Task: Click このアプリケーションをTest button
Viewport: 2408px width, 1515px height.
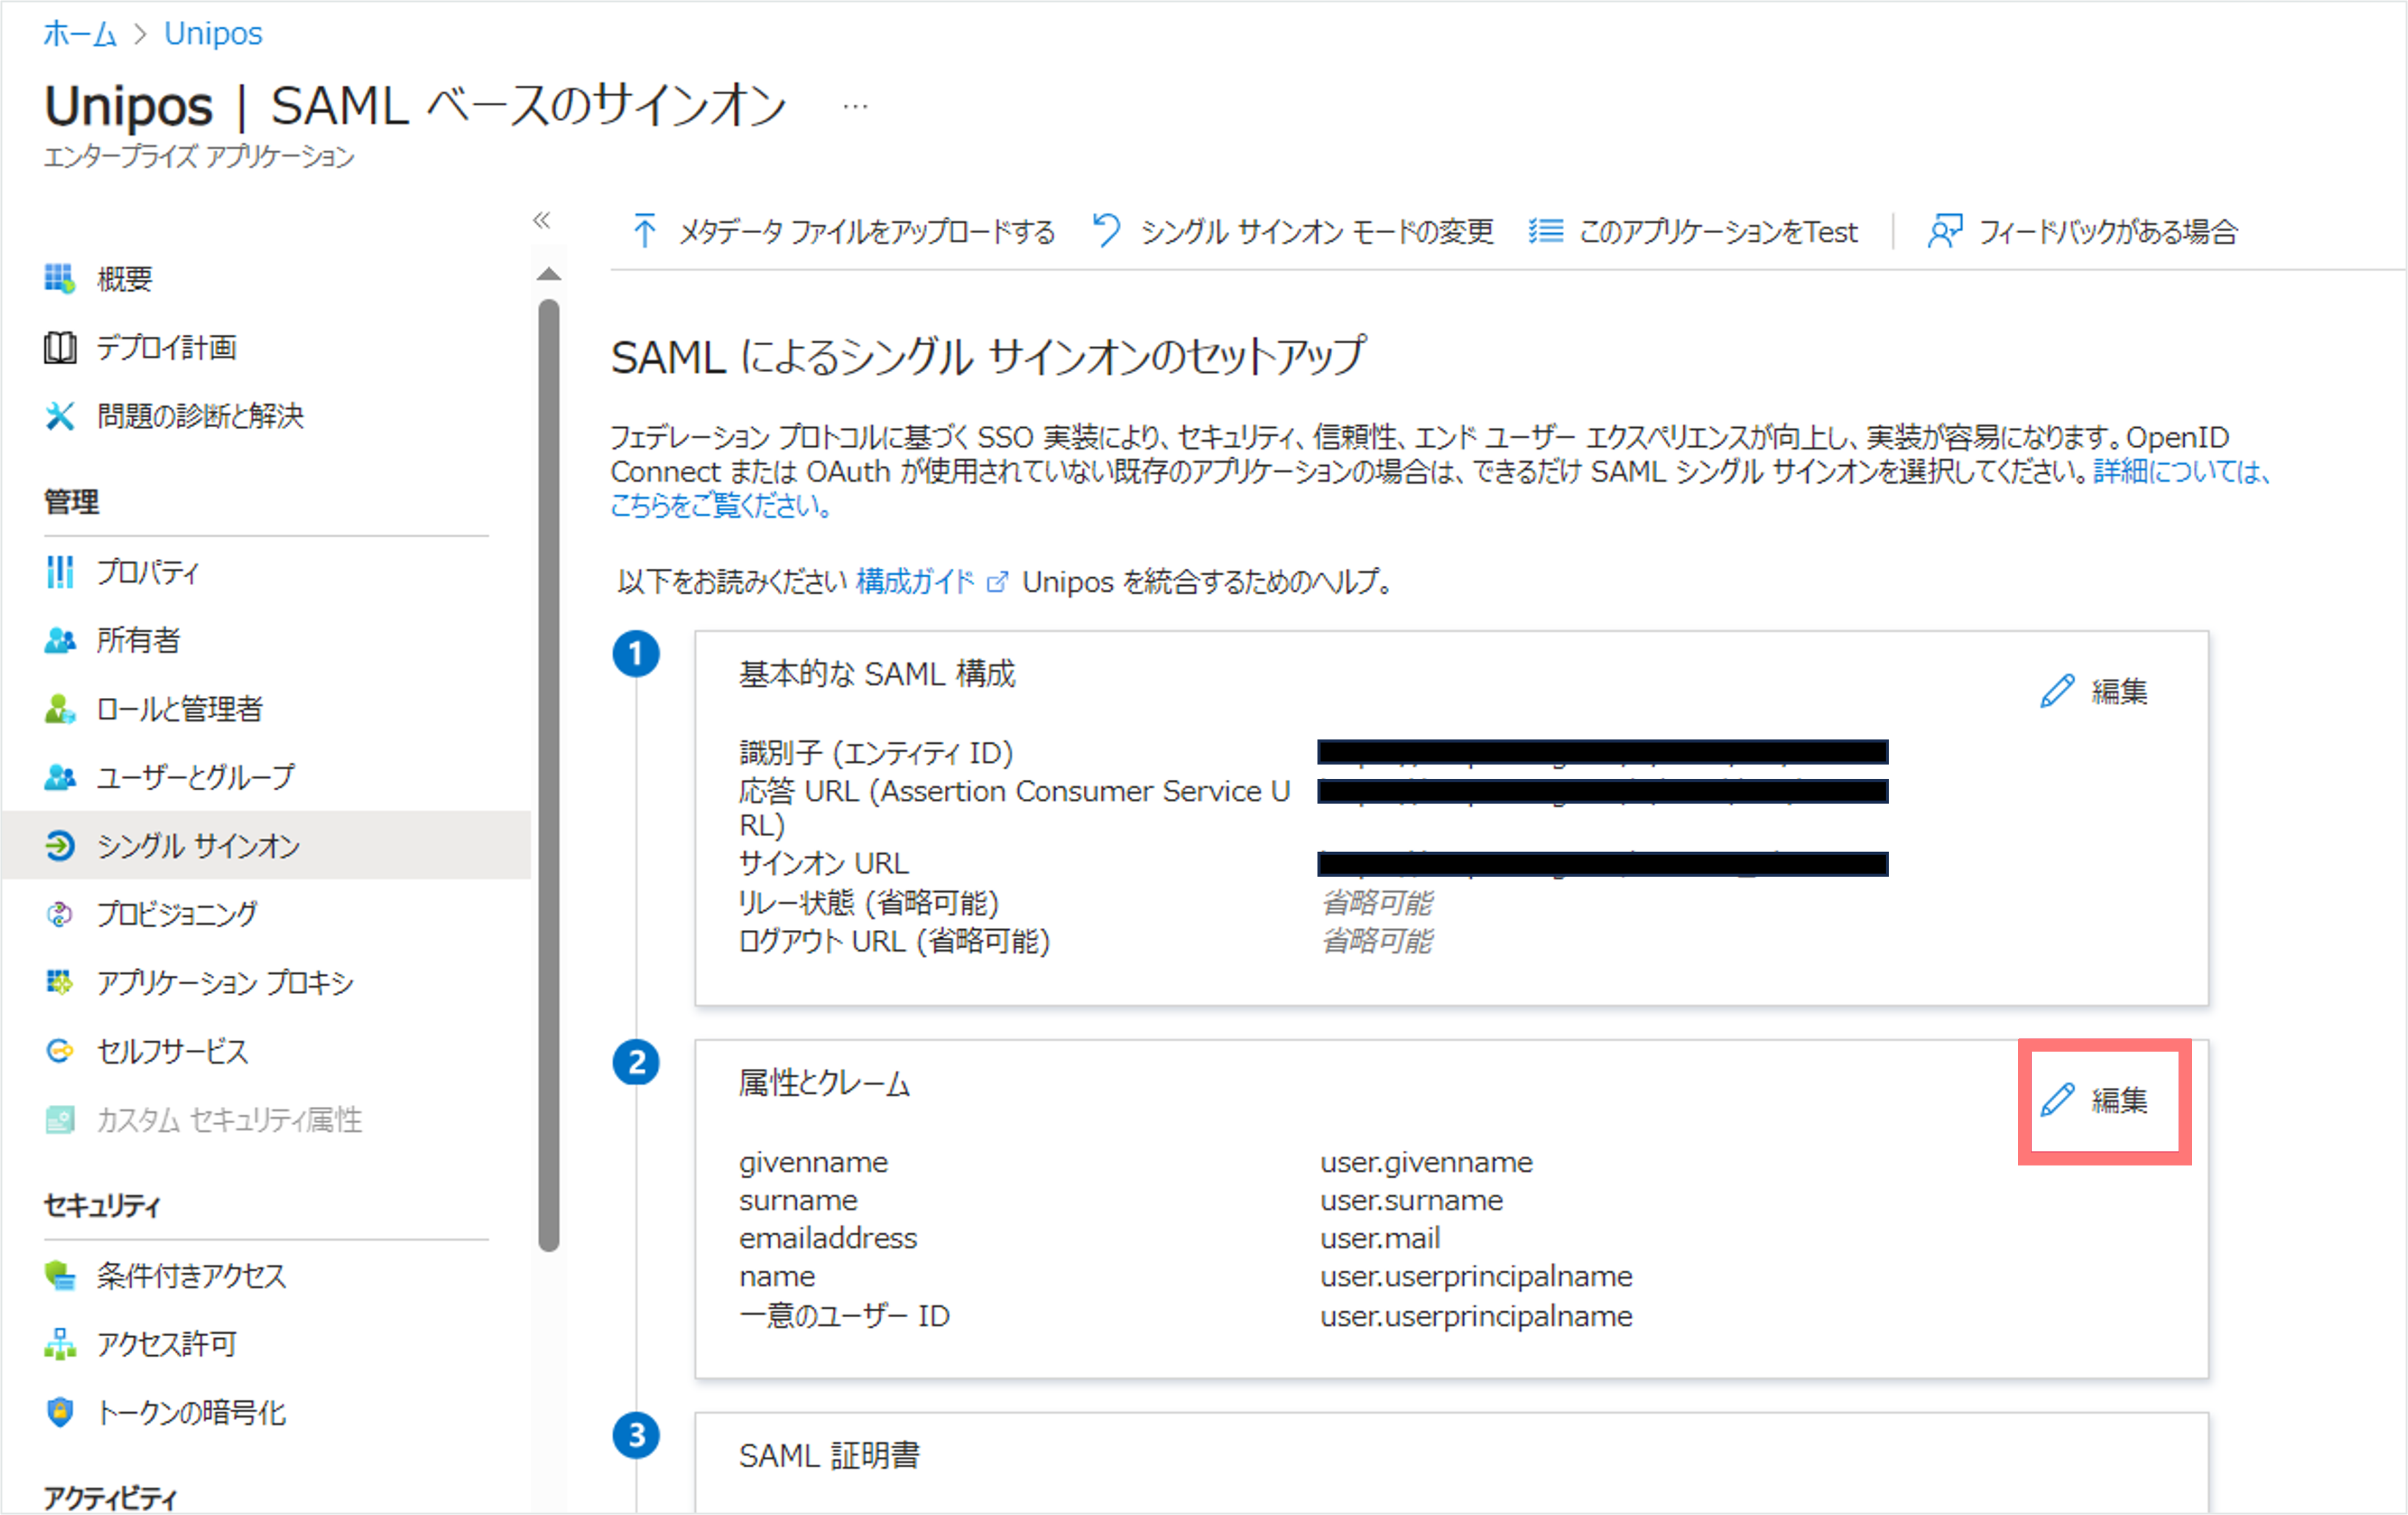Action: pos(1693,231)
